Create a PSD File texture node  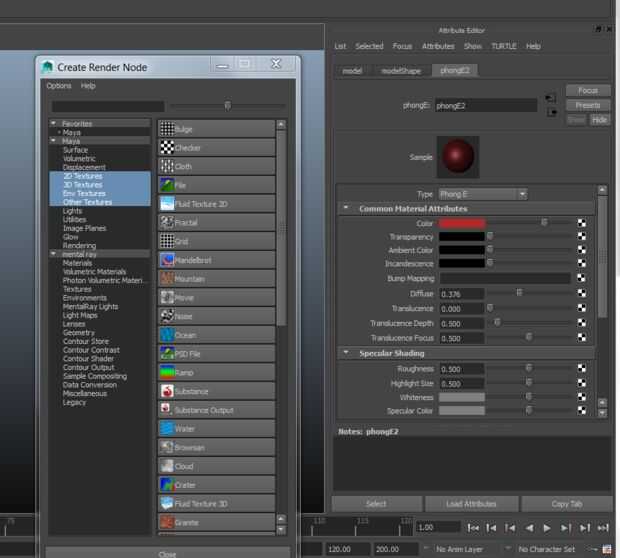coord(216,354)
